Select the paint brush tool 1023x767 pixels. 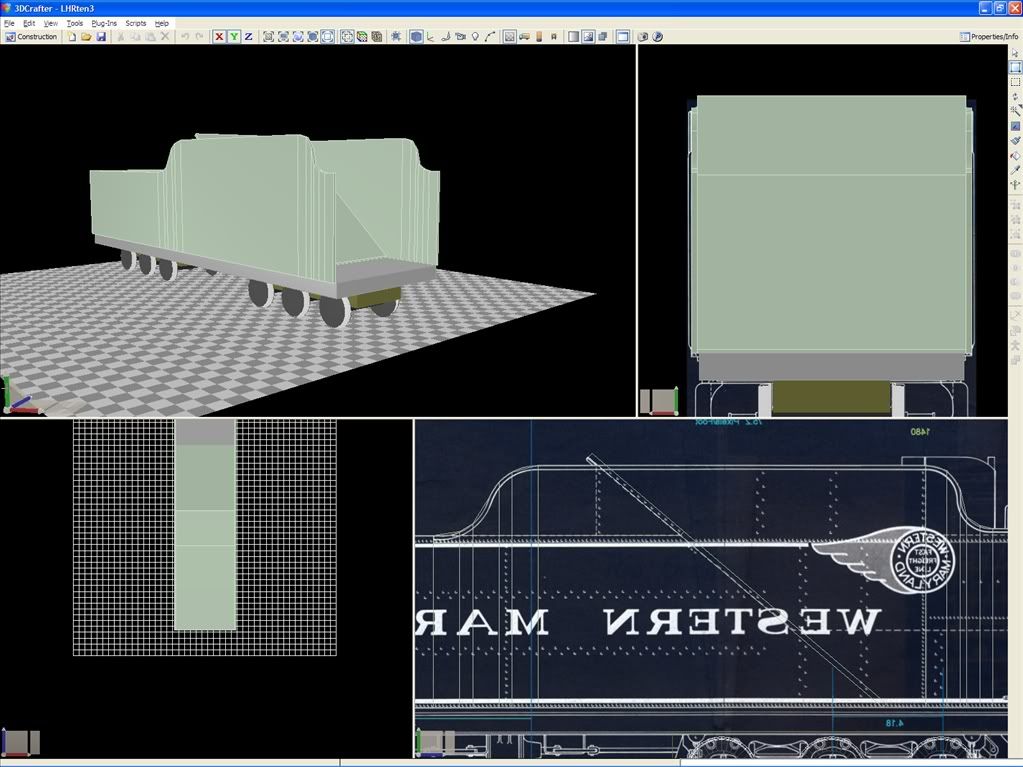tap(1015, 140)
